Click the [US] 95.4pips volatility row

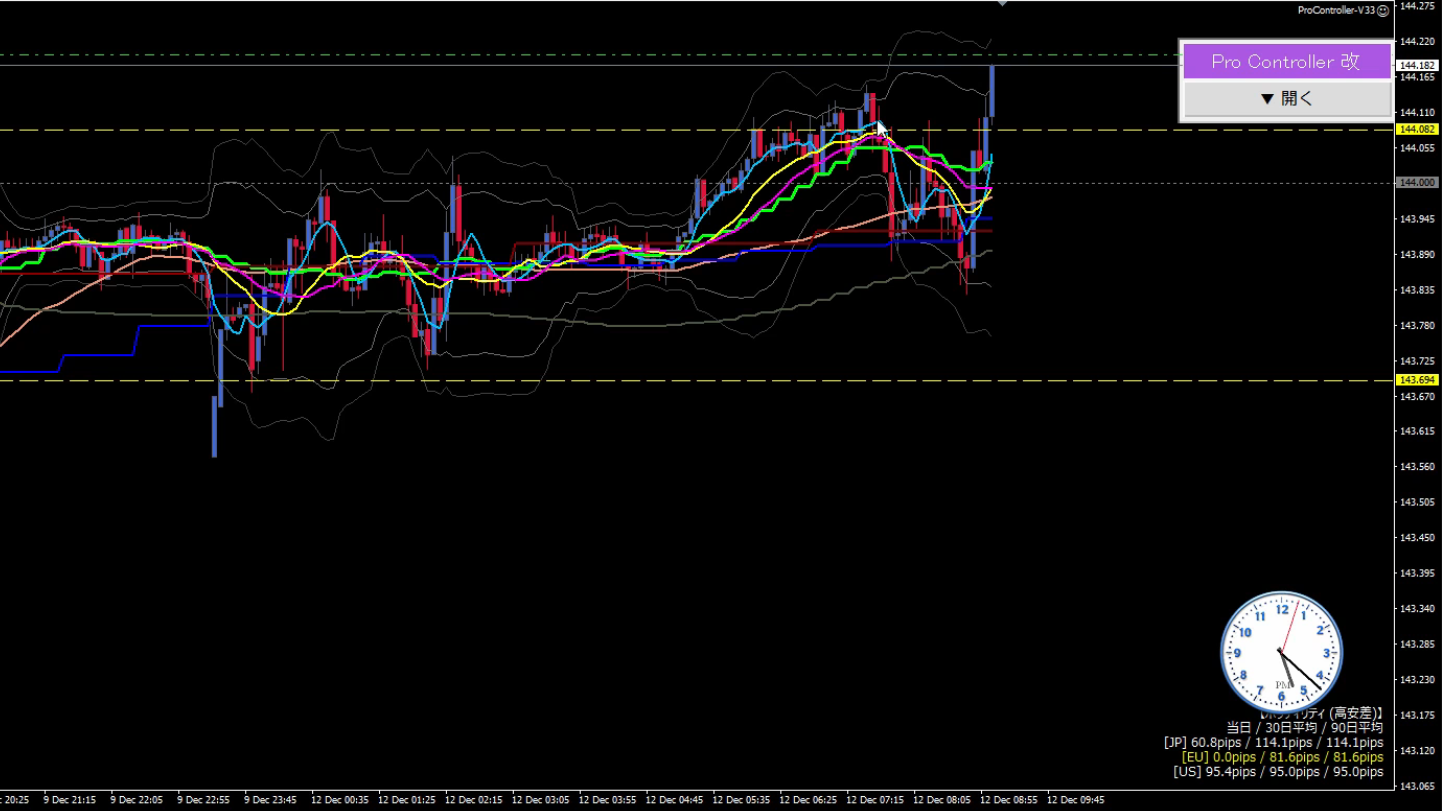1278,772
